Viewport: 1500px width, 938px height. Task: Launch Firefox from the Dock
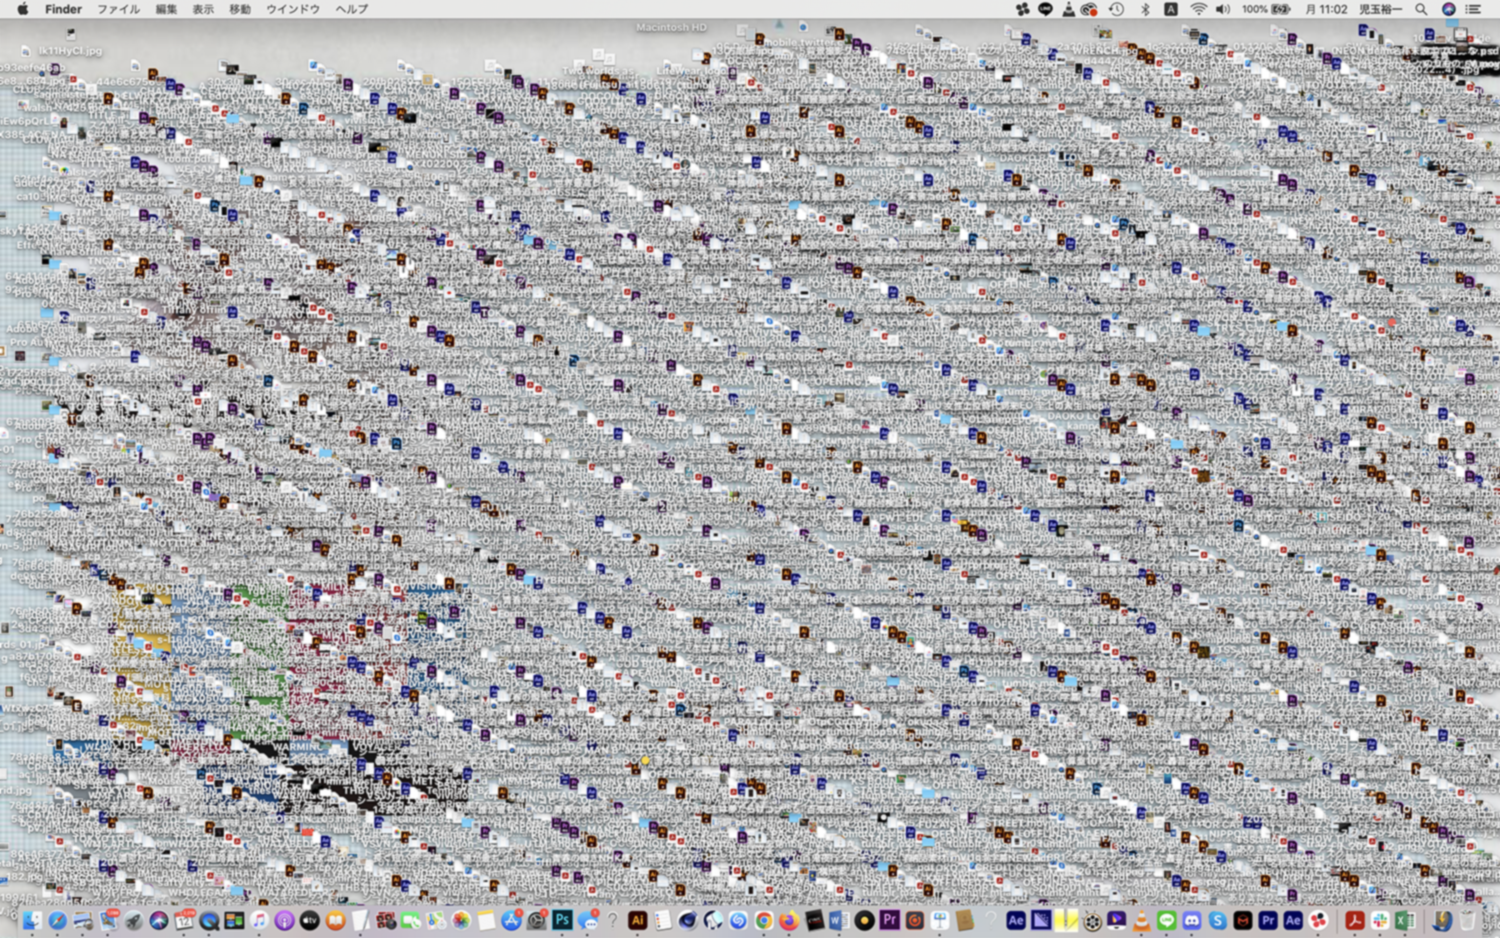[789, 920]
